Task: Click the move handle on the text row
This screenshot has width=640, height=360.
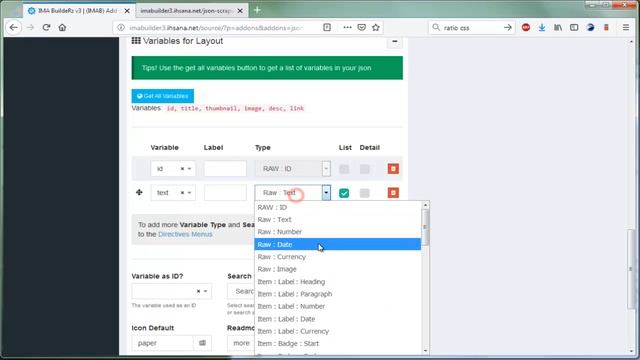Action: pyautogui.click(x=139, y=192)
